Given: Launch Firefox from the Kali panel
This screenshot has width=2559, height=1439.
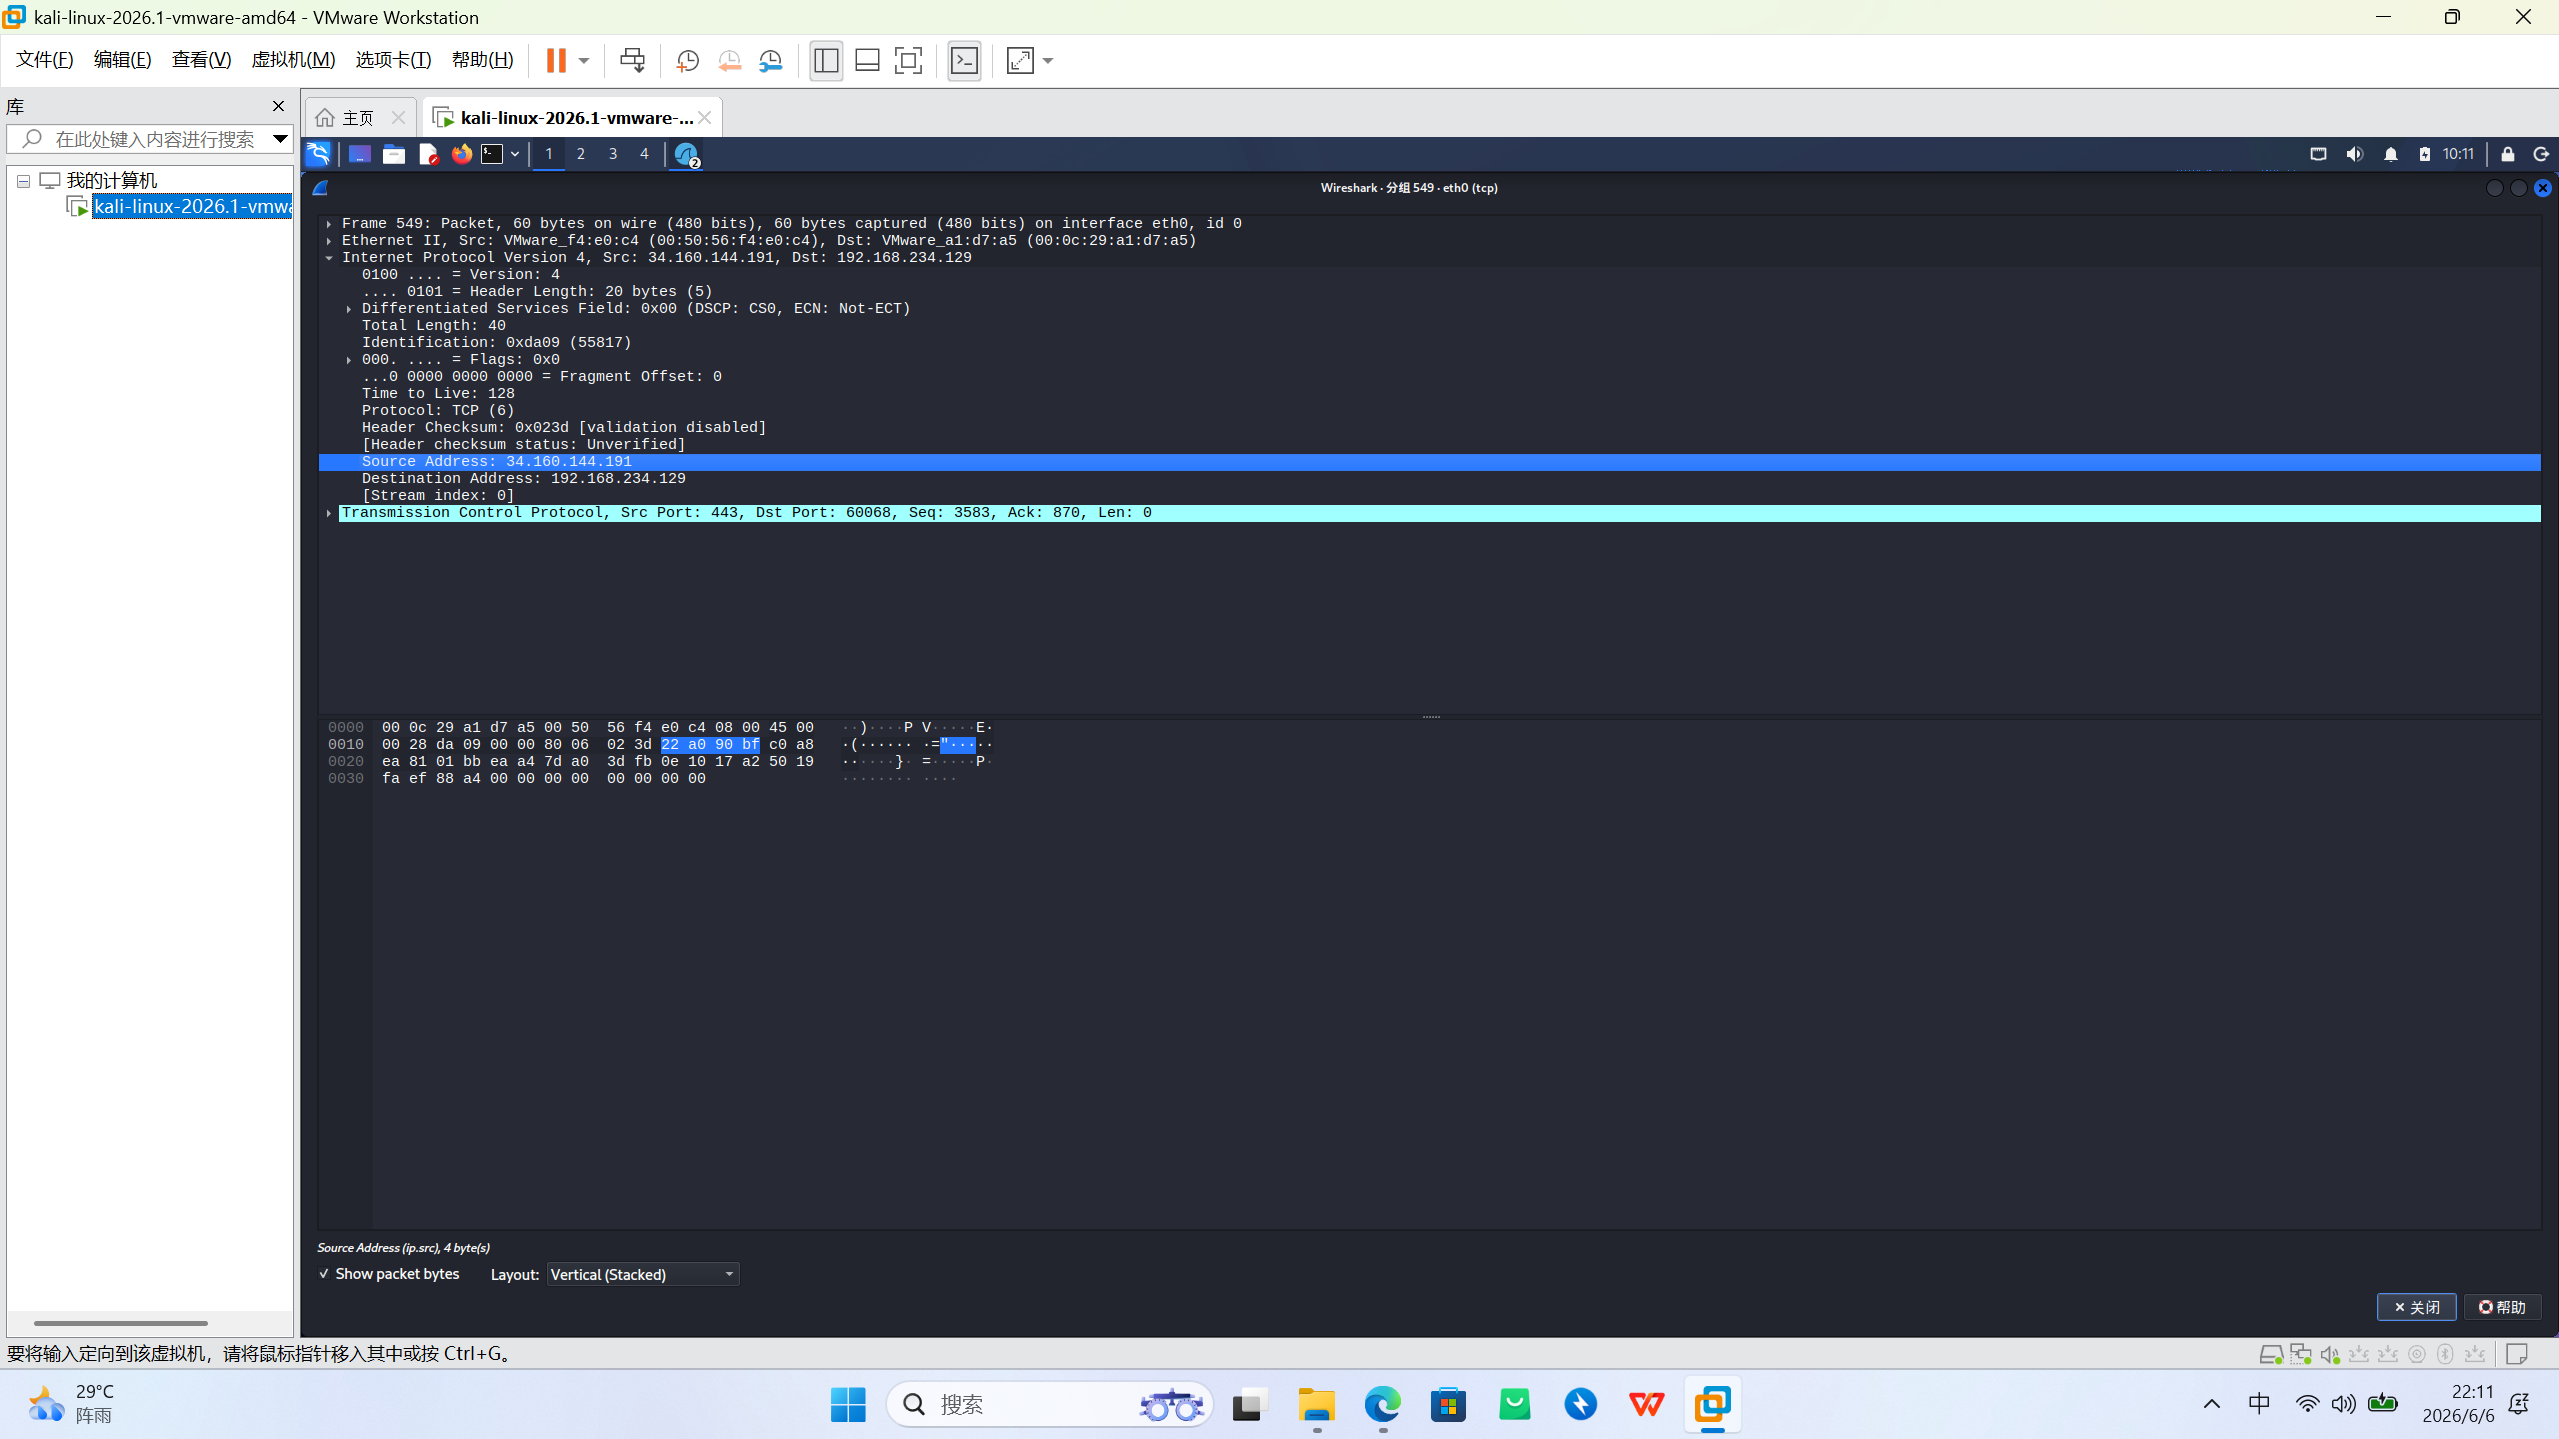Looking at the screenshot, I should click(x=461, y=154).
